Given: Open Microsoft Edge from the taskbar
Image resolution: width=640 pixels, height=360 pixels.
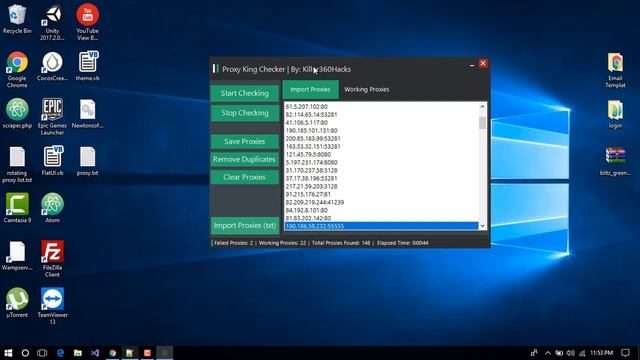Looking at the screenshot, I should click(x=60, y=353).
